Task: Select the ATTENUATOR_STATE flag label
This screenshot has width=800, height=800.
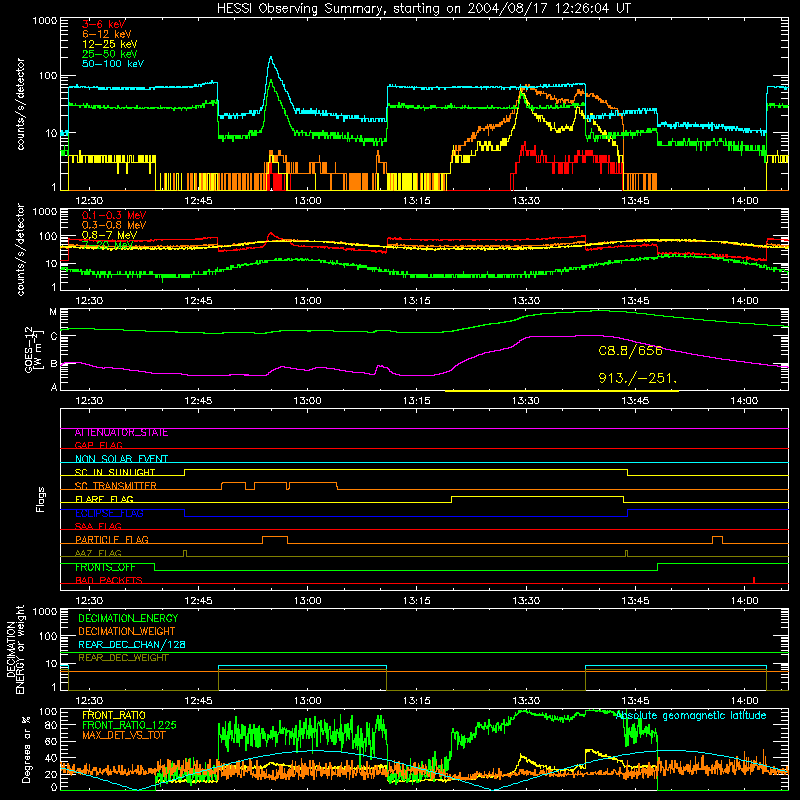Action: (121, 433)
